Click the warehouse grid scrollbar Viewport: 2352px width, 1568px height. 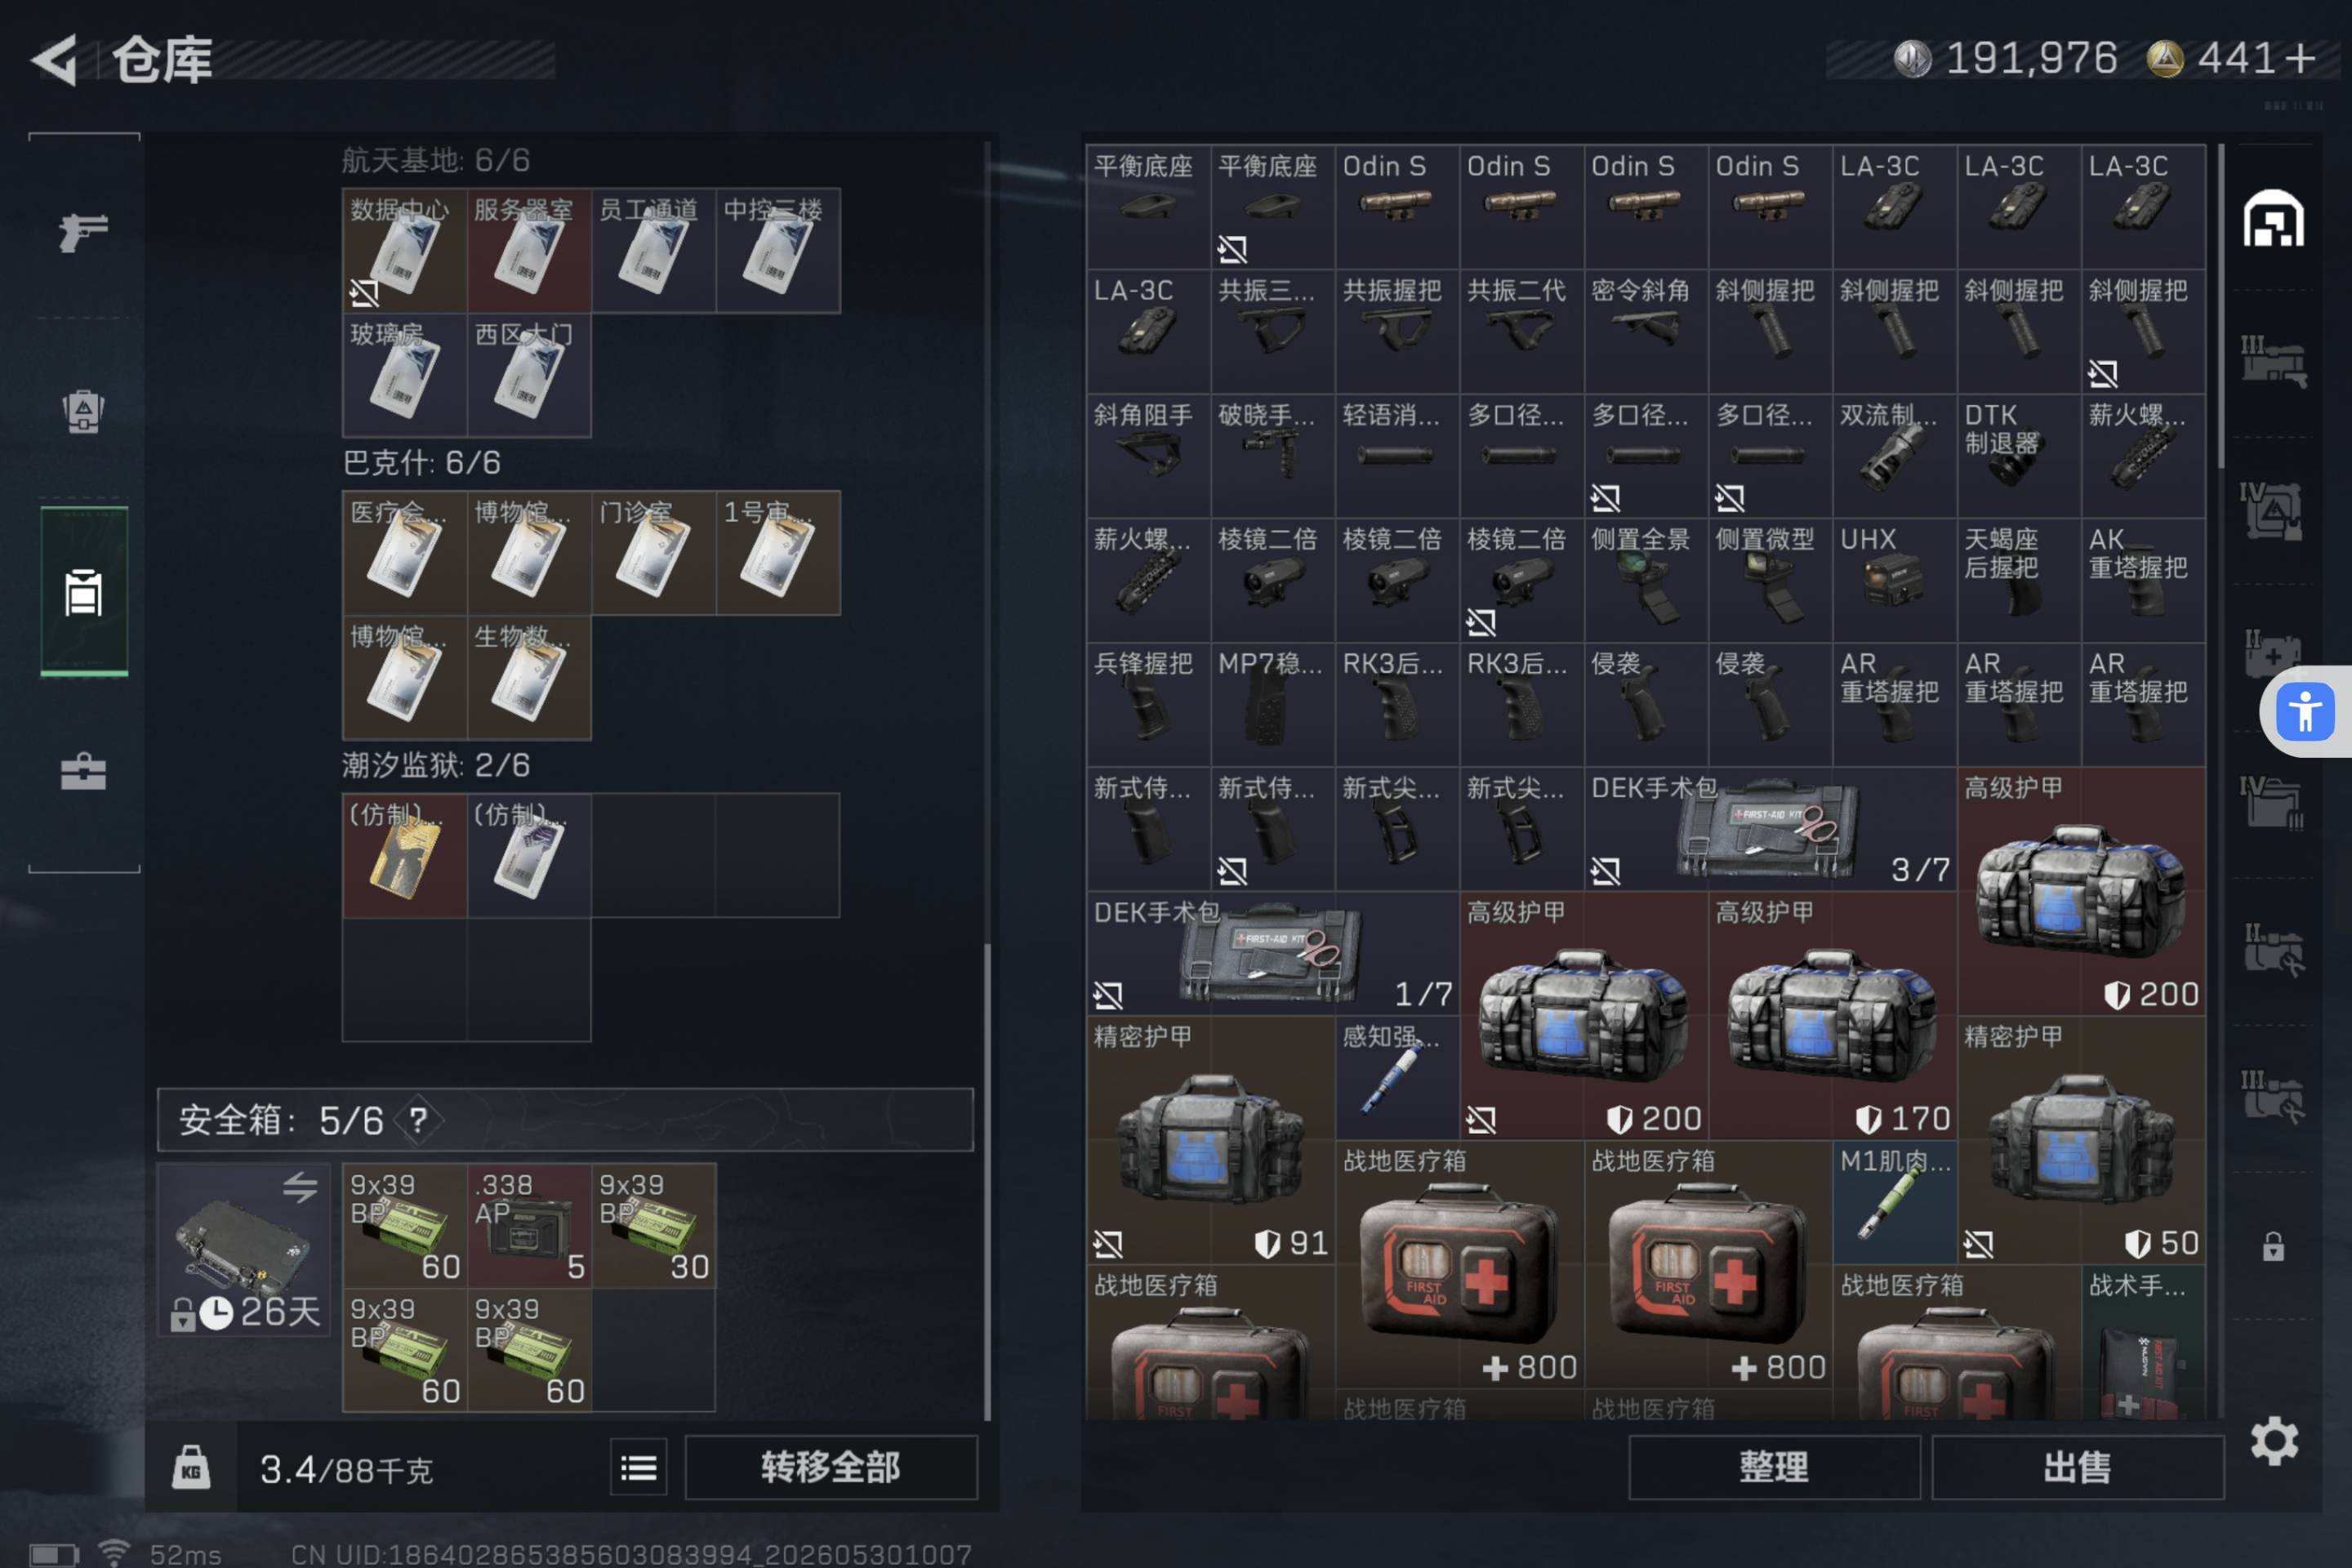point(2220,306)
